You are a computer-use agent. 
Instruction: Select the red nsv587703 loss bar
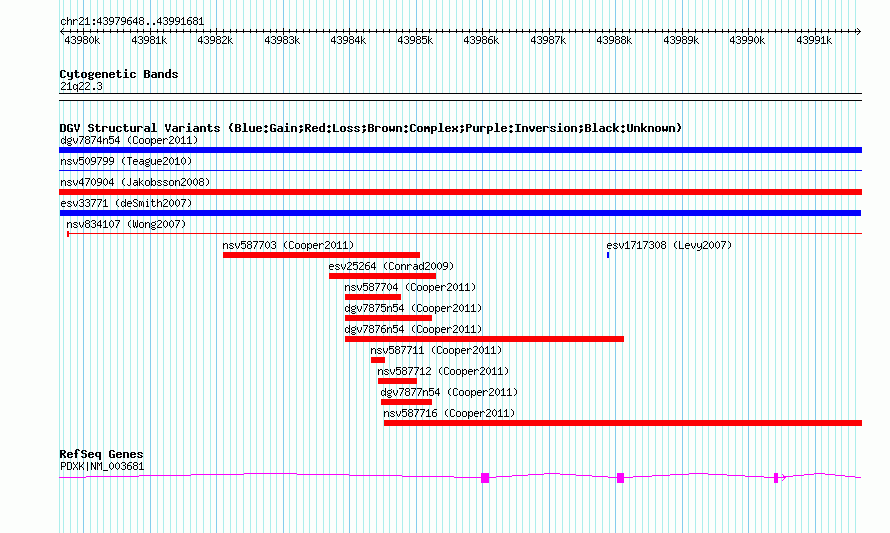click(x=321, y=255)
